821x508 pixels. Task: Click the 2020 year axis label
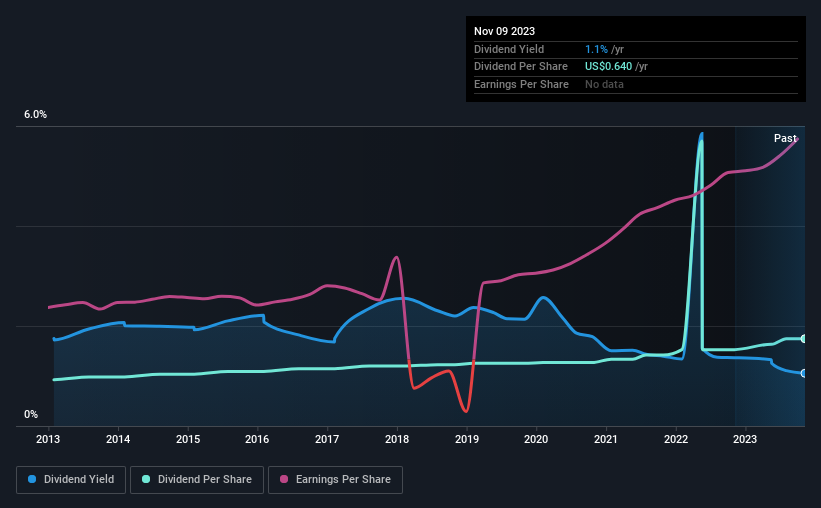[536, 439]
